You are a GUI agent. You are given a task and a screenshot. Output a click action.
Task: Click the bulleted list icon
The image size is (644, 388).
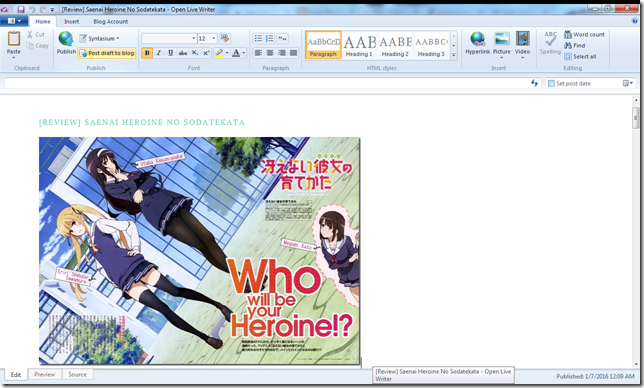pos(258,38)
